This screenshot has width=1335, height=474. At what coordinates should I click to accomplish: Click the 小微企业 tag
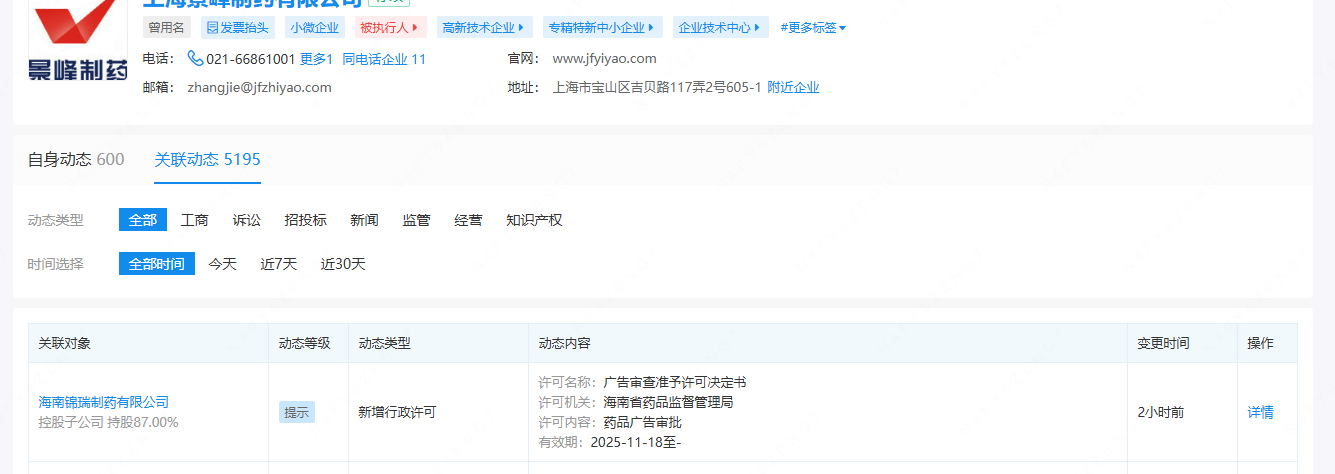pyautogui.click(x=314, y=28)
